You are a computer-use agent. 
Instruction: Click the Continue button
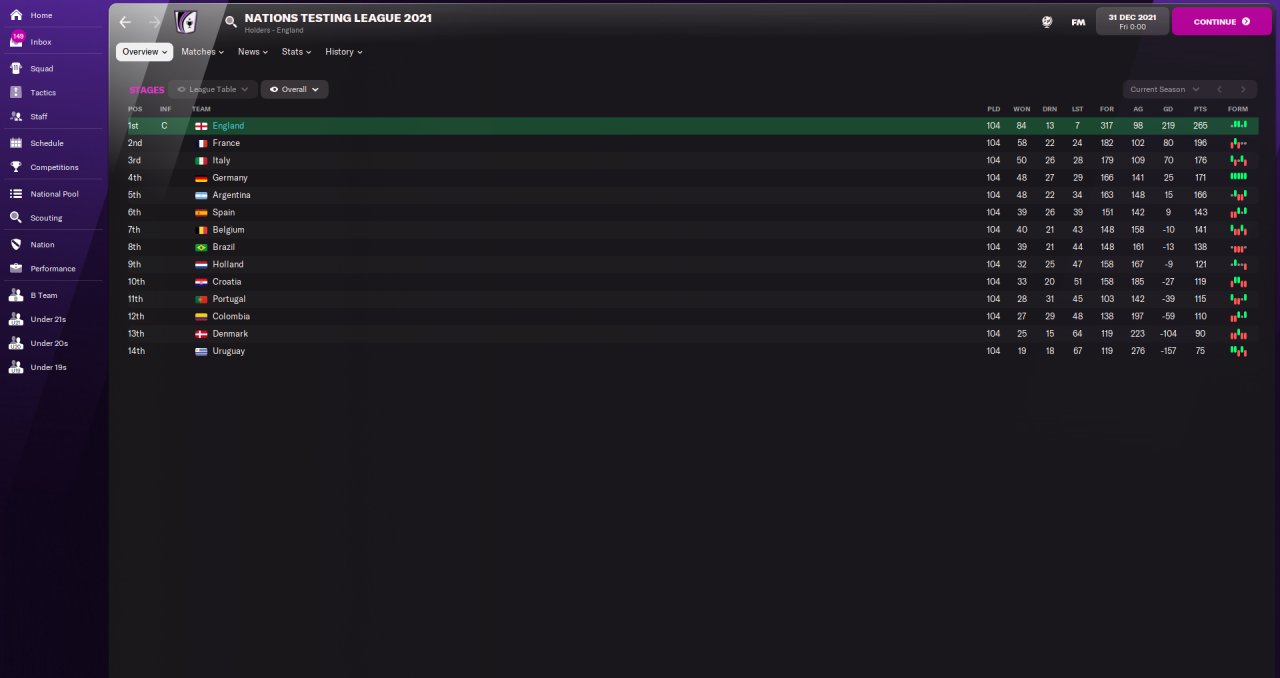(1221, 21)
